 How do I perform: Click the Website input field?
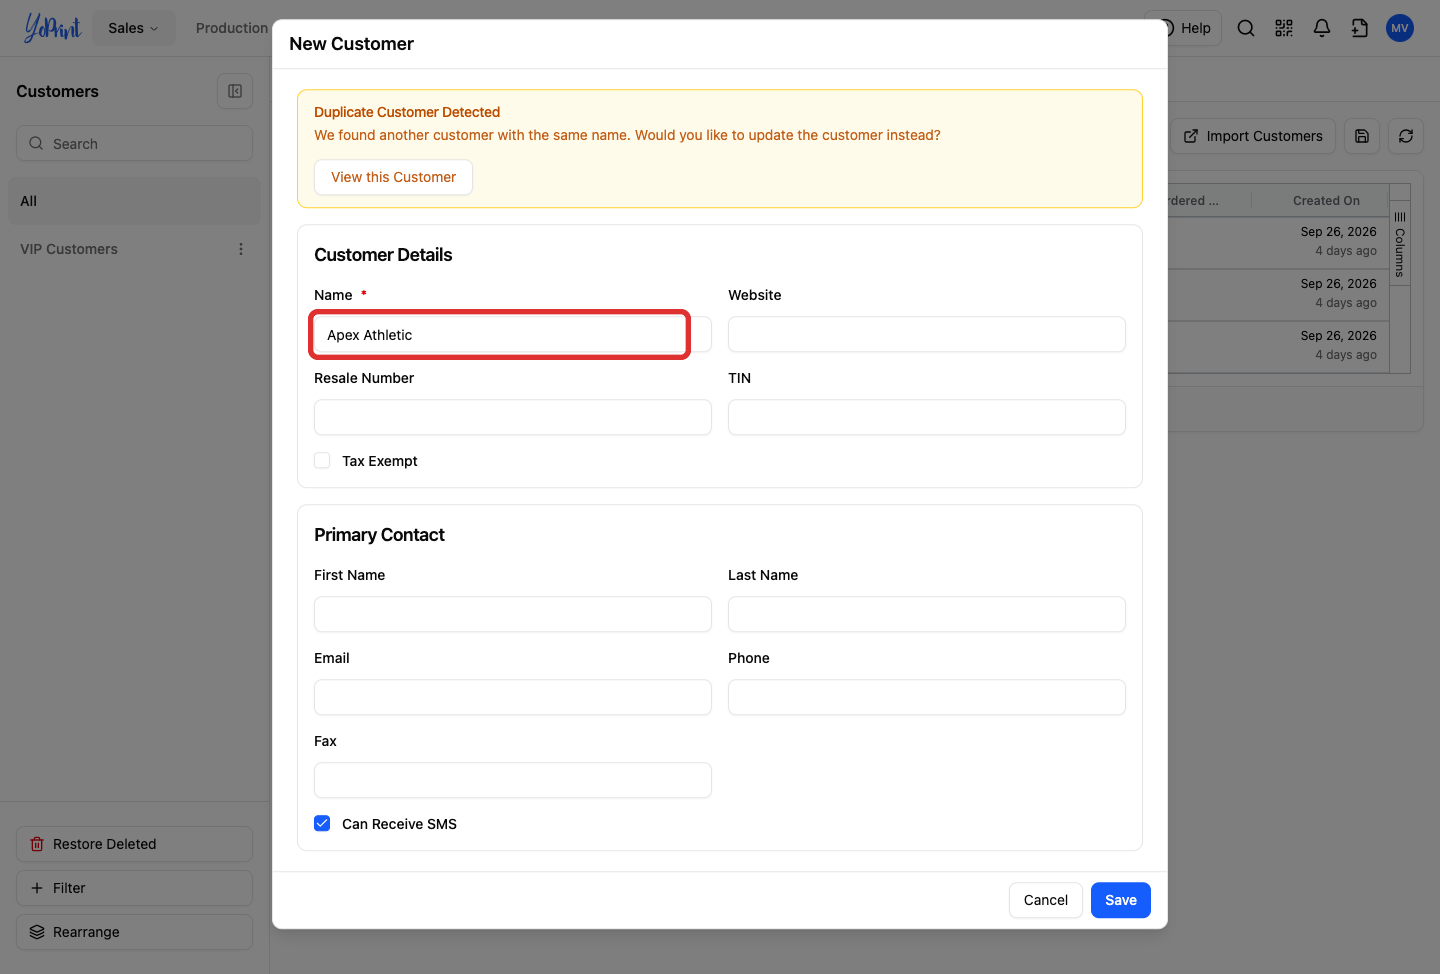927,335
